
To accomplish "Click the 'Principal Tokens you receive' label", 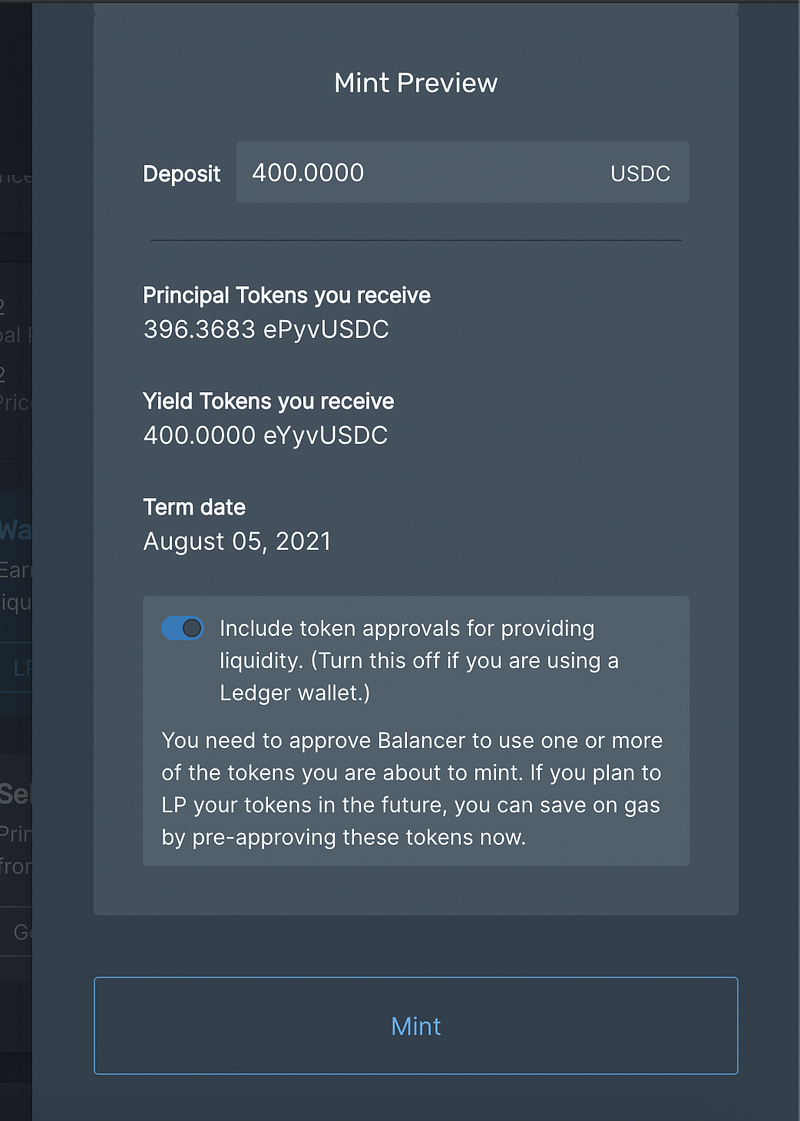I will point(287,296).
